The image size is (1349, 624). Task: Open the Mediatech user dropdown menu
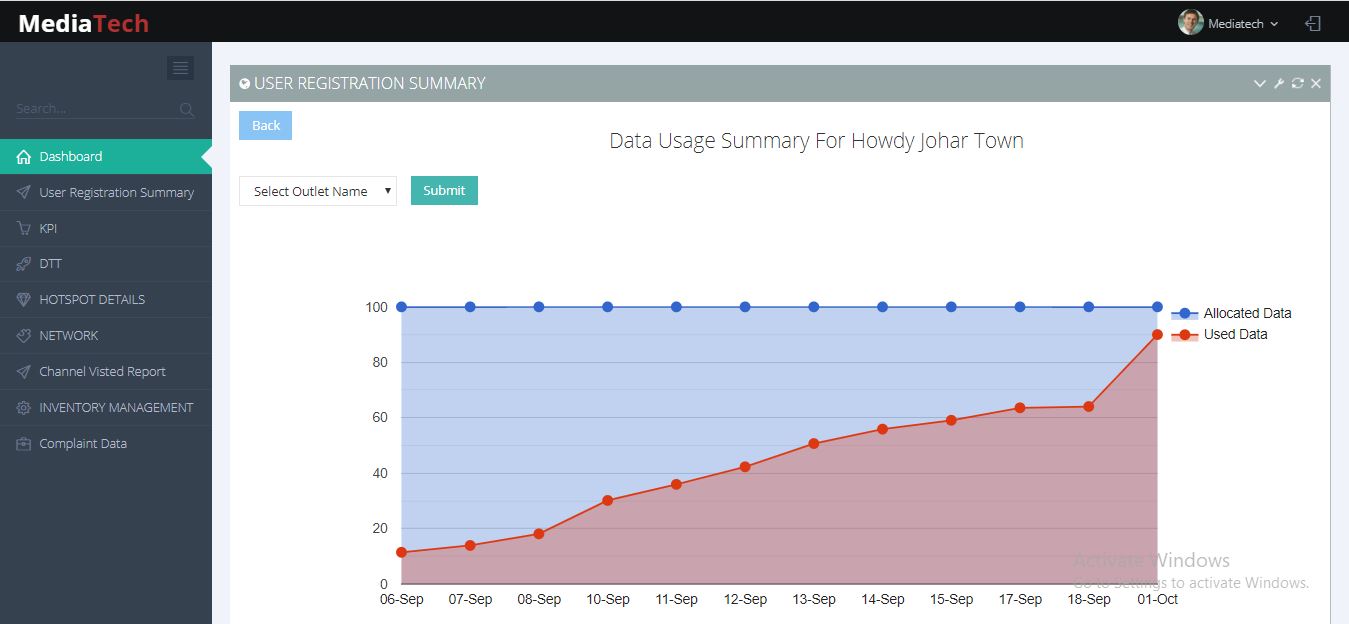[1242, 23]
